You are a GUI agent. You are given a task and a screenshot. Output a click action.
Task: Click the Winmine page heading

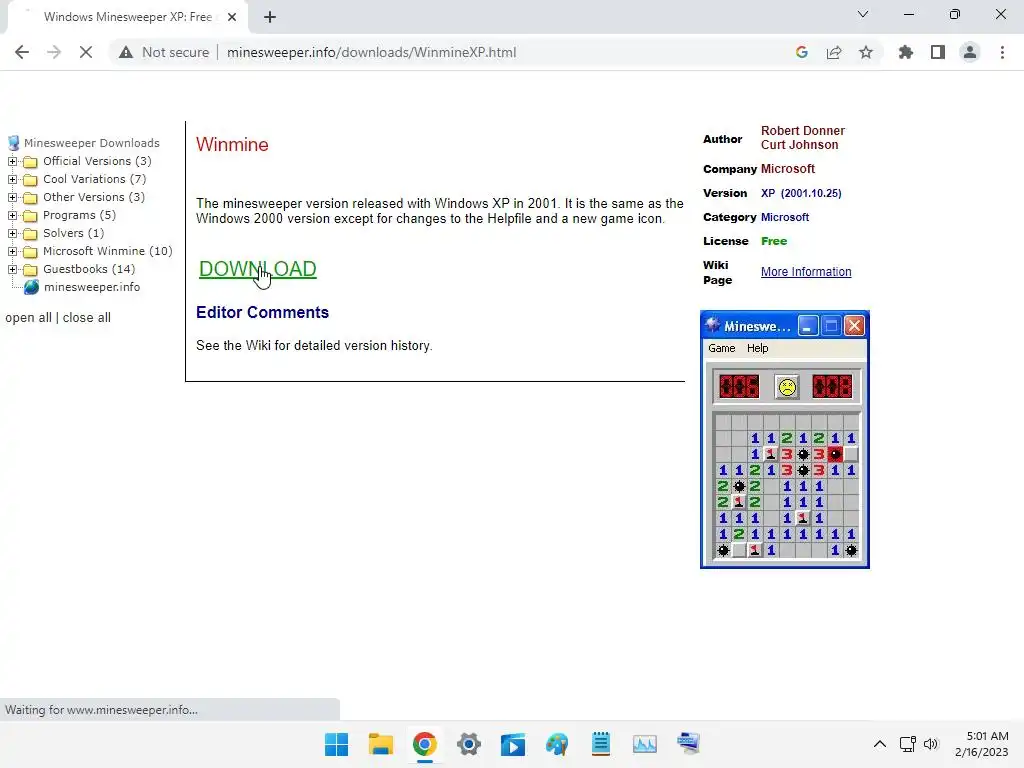click(x=232, y=144)
